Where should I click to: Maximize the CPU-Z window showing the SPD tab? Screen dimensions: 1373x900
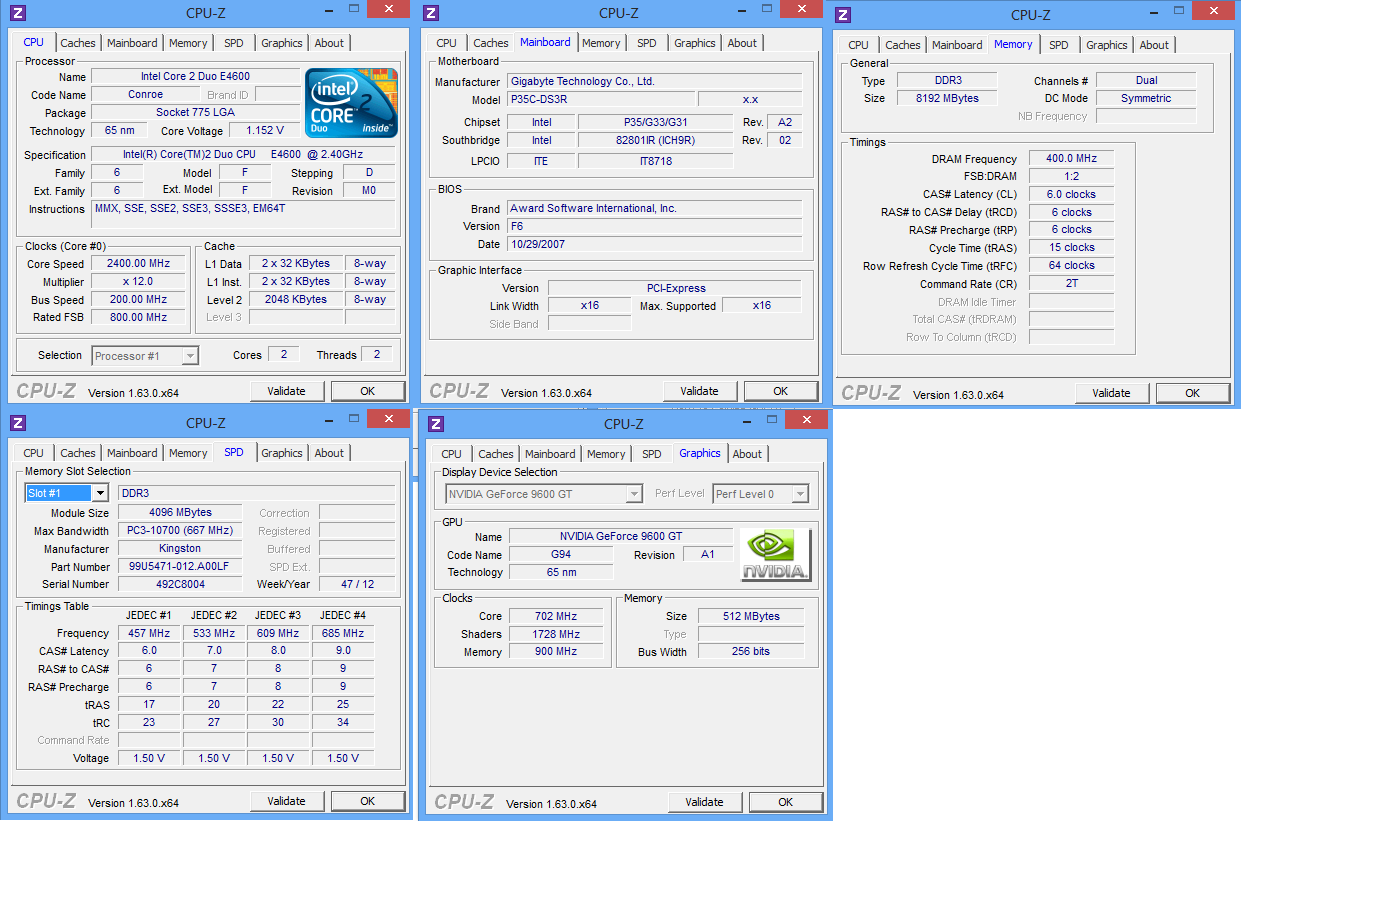(354, 418)
